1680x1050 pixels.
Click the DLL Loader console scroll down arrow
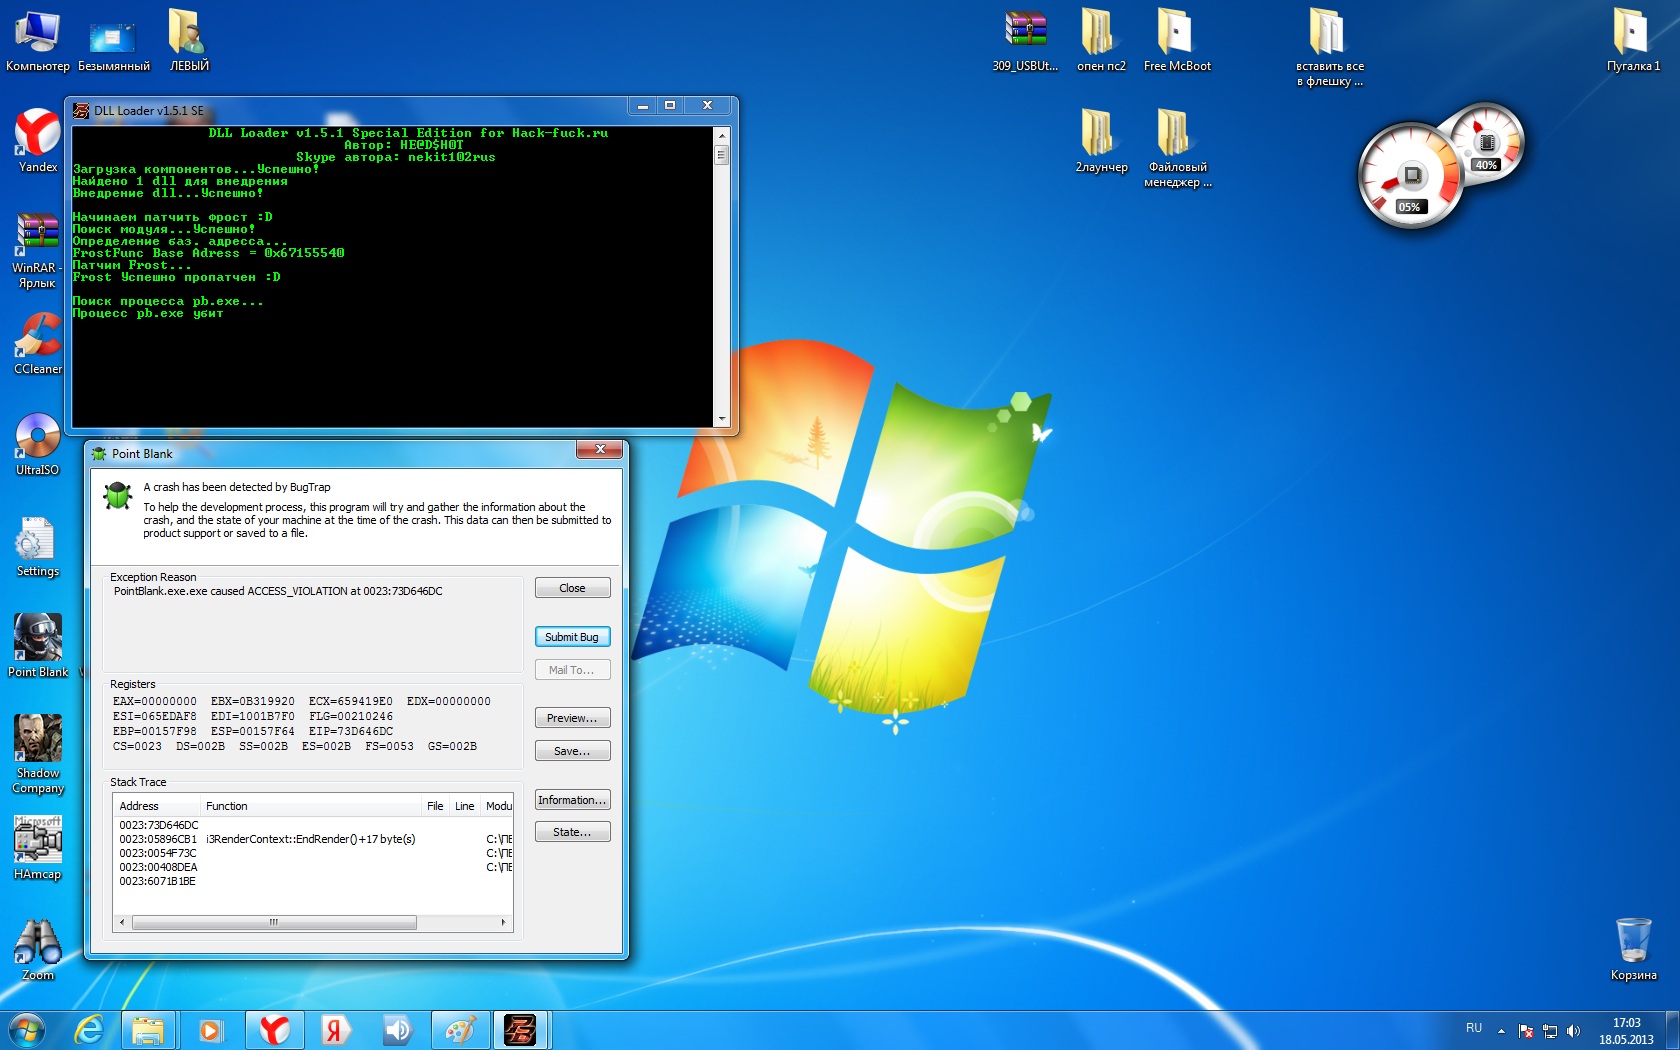coord(721,419)
